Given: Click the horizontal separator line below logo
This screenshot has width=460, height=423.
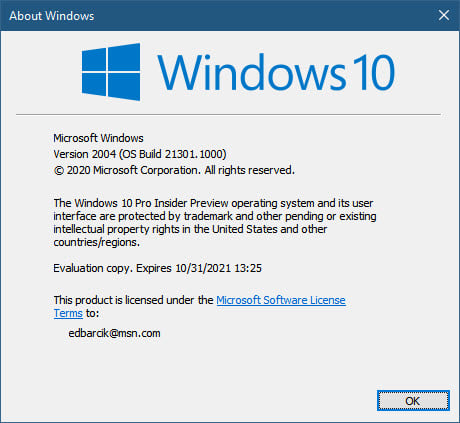Looking at the screenshot, I should (x=228, y=114).
